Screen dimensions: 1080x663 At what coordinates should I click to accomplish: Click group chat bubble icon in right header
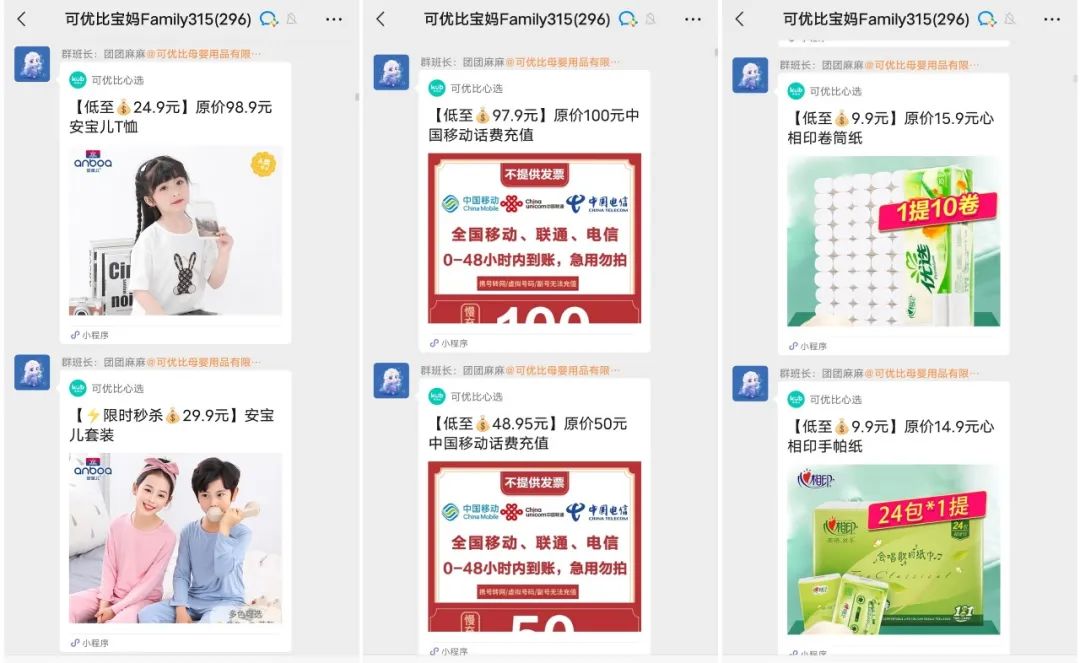(x=986, y=19)
